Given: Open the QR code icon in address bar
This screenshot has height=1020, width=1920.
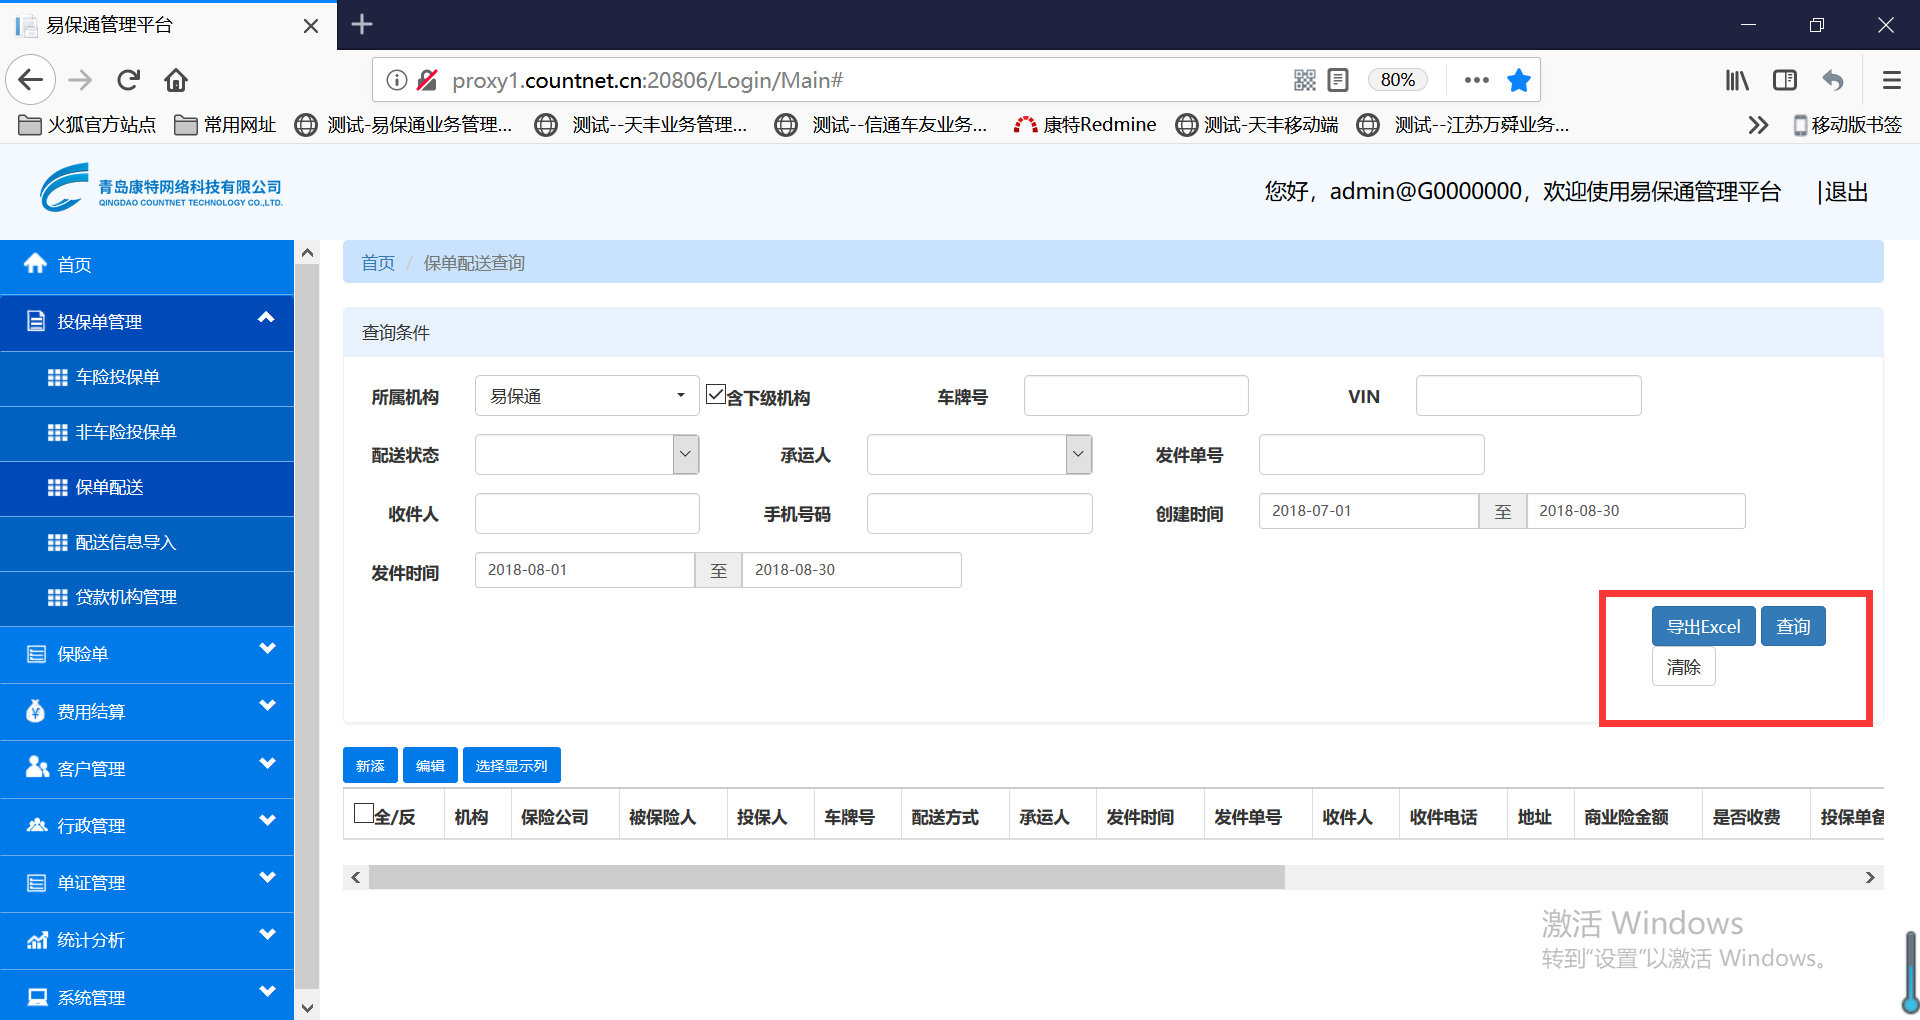Looking at the screenshot, I should coord(1304,80).
